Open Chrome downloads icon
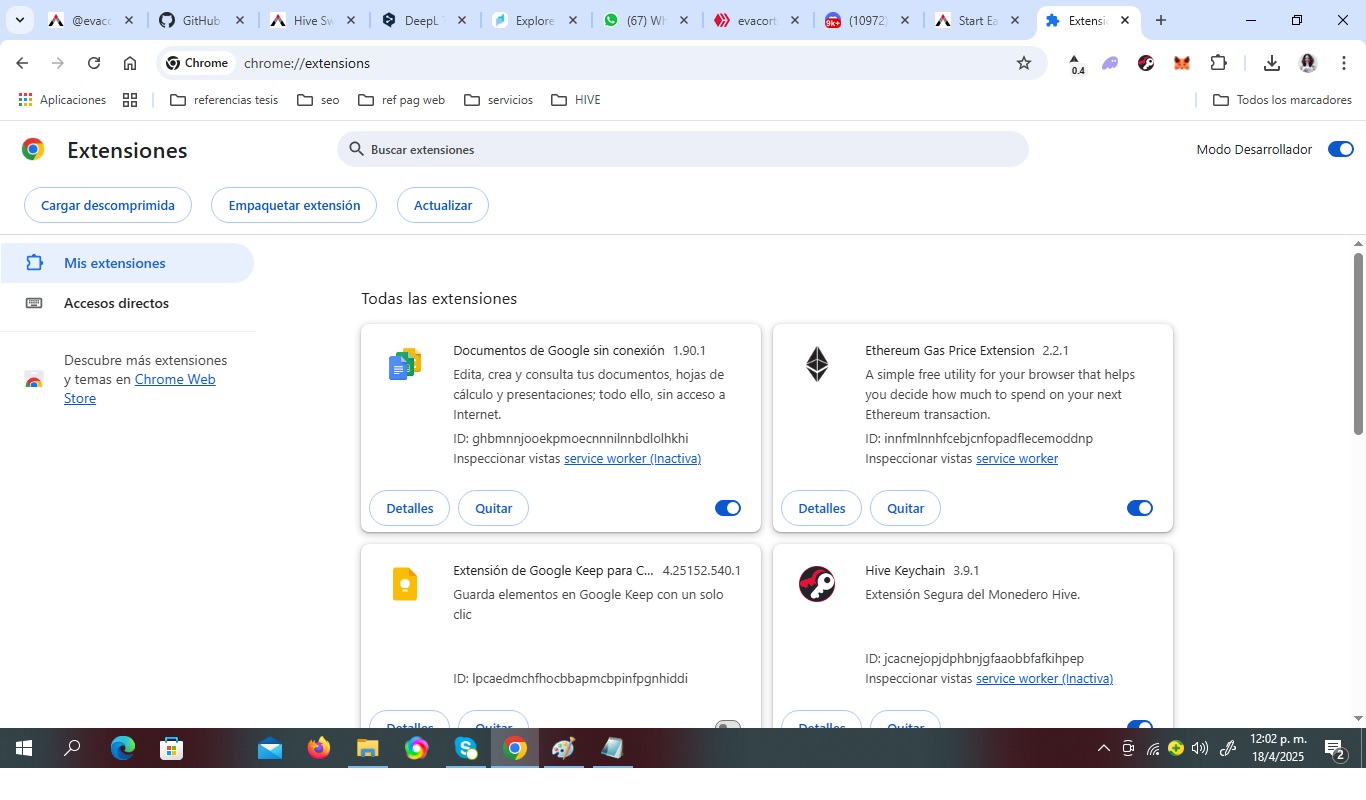The width and height of the screenshot is (1366, 800). point(1271,63)
